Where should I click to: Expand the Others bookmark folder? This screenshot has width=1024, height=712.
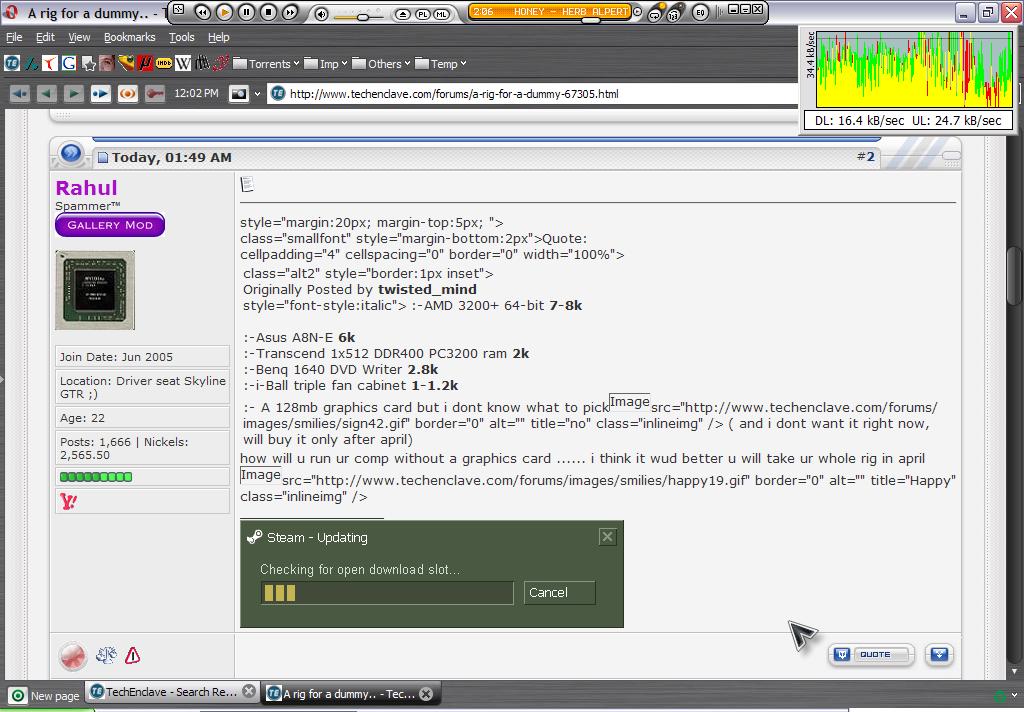click(x=381, y=63)
